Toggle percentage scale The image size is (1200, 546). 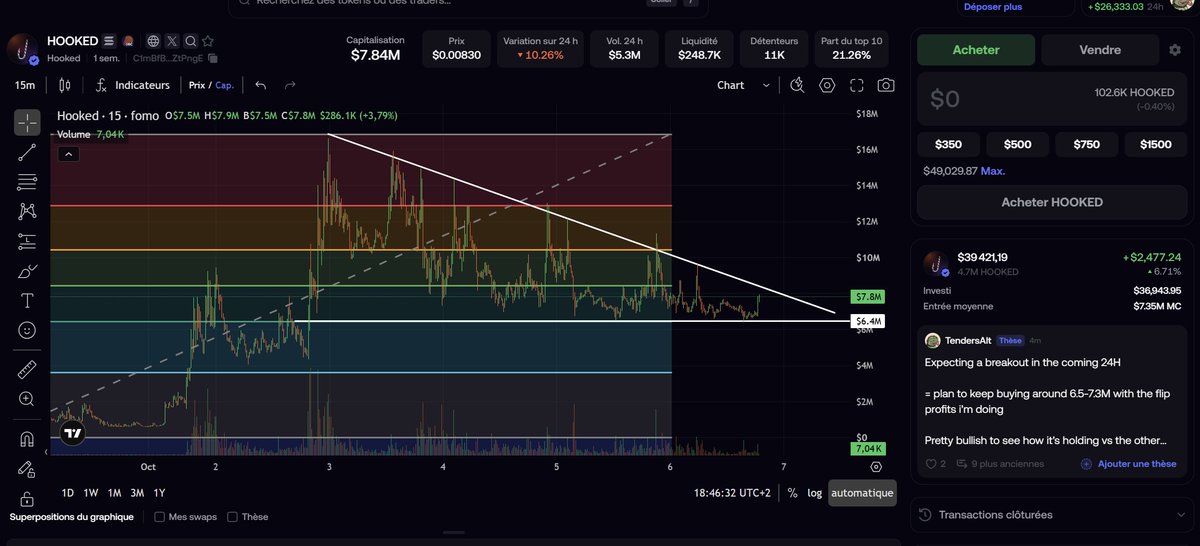793,493
